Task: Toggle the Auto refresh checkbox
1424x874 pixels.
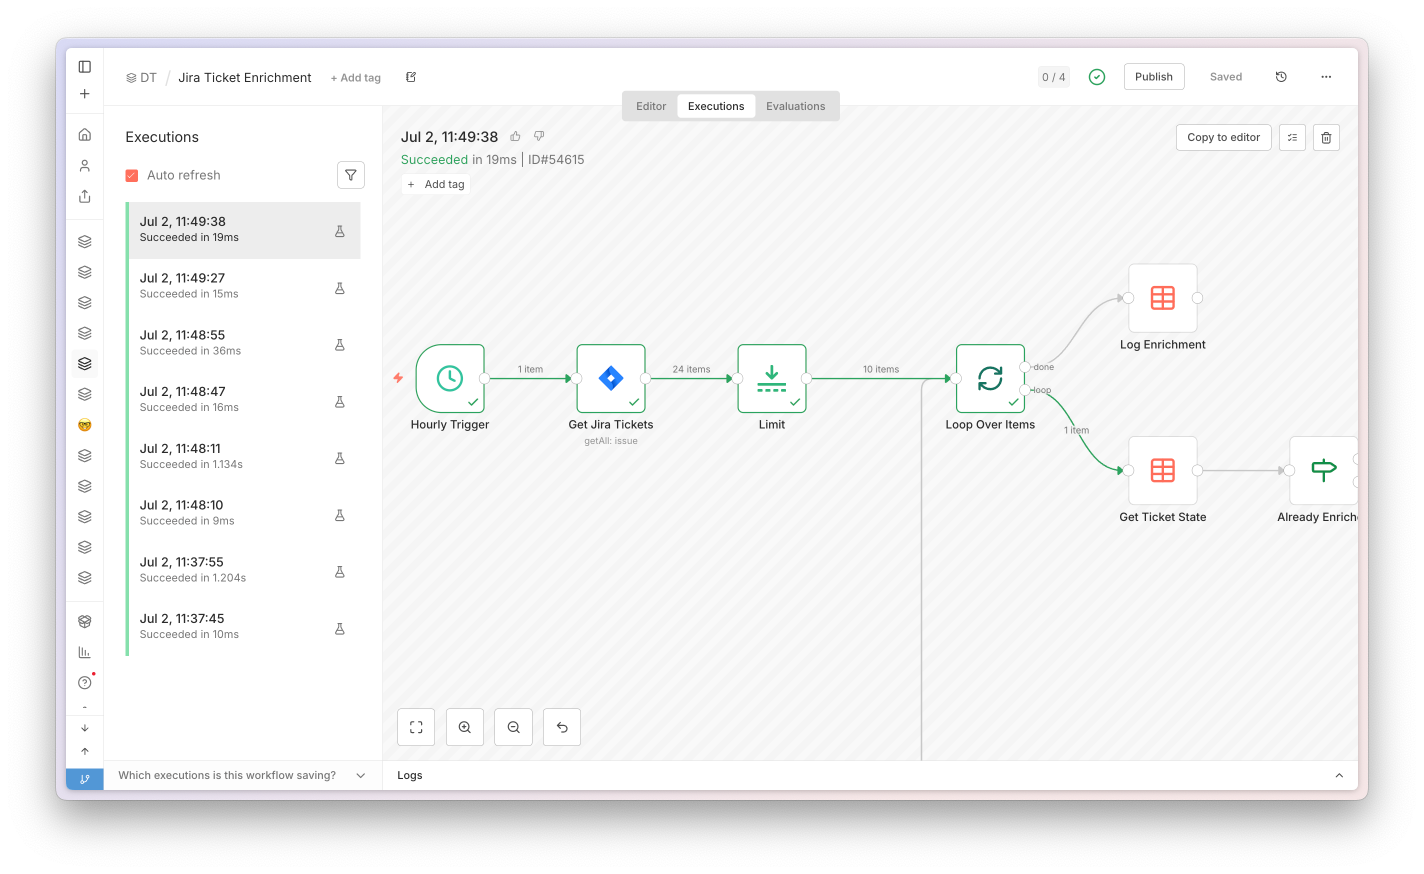Action: pos(131,175)
